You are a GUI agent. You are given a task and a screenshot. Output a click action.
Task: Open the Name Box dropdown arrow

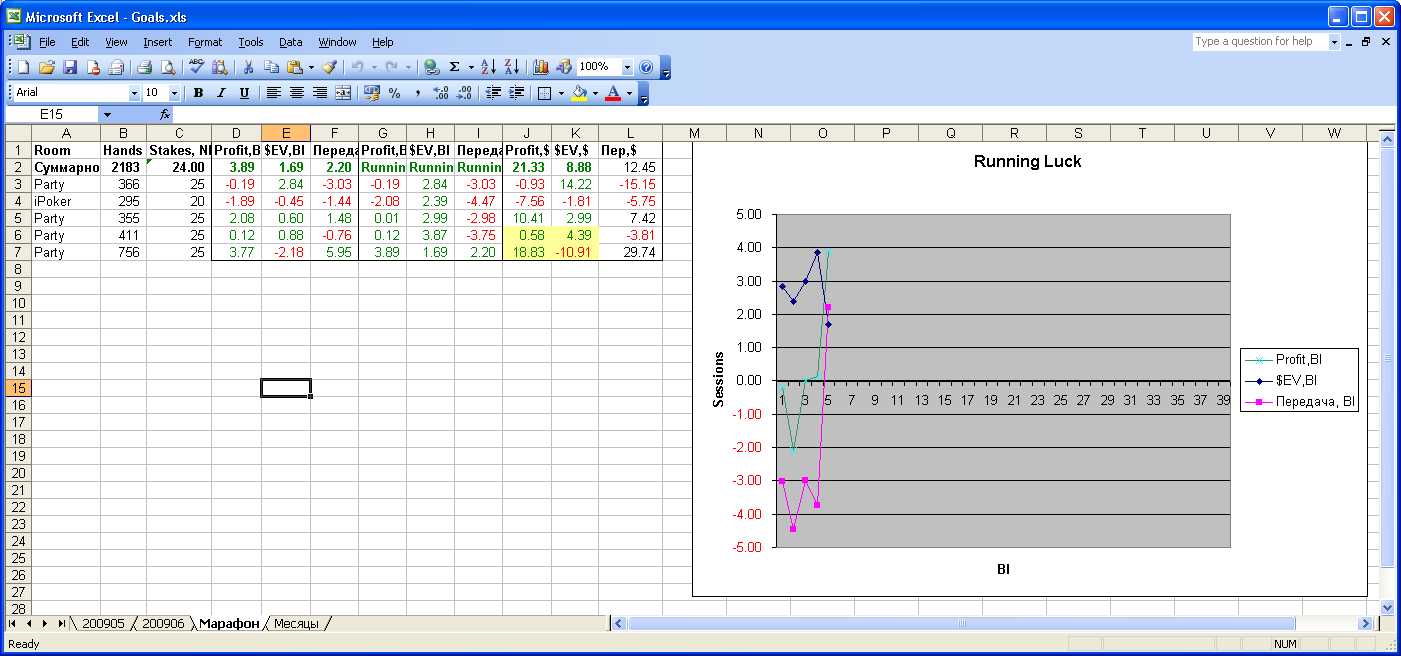(x=107, y=115)
